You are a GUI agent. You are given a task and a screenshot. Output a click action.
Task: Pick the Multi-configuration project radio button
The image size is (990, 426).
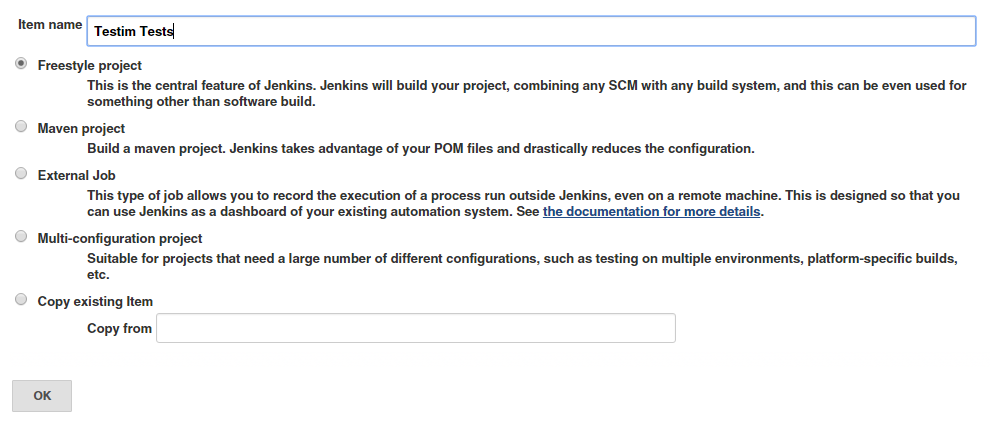click(21, 237)
